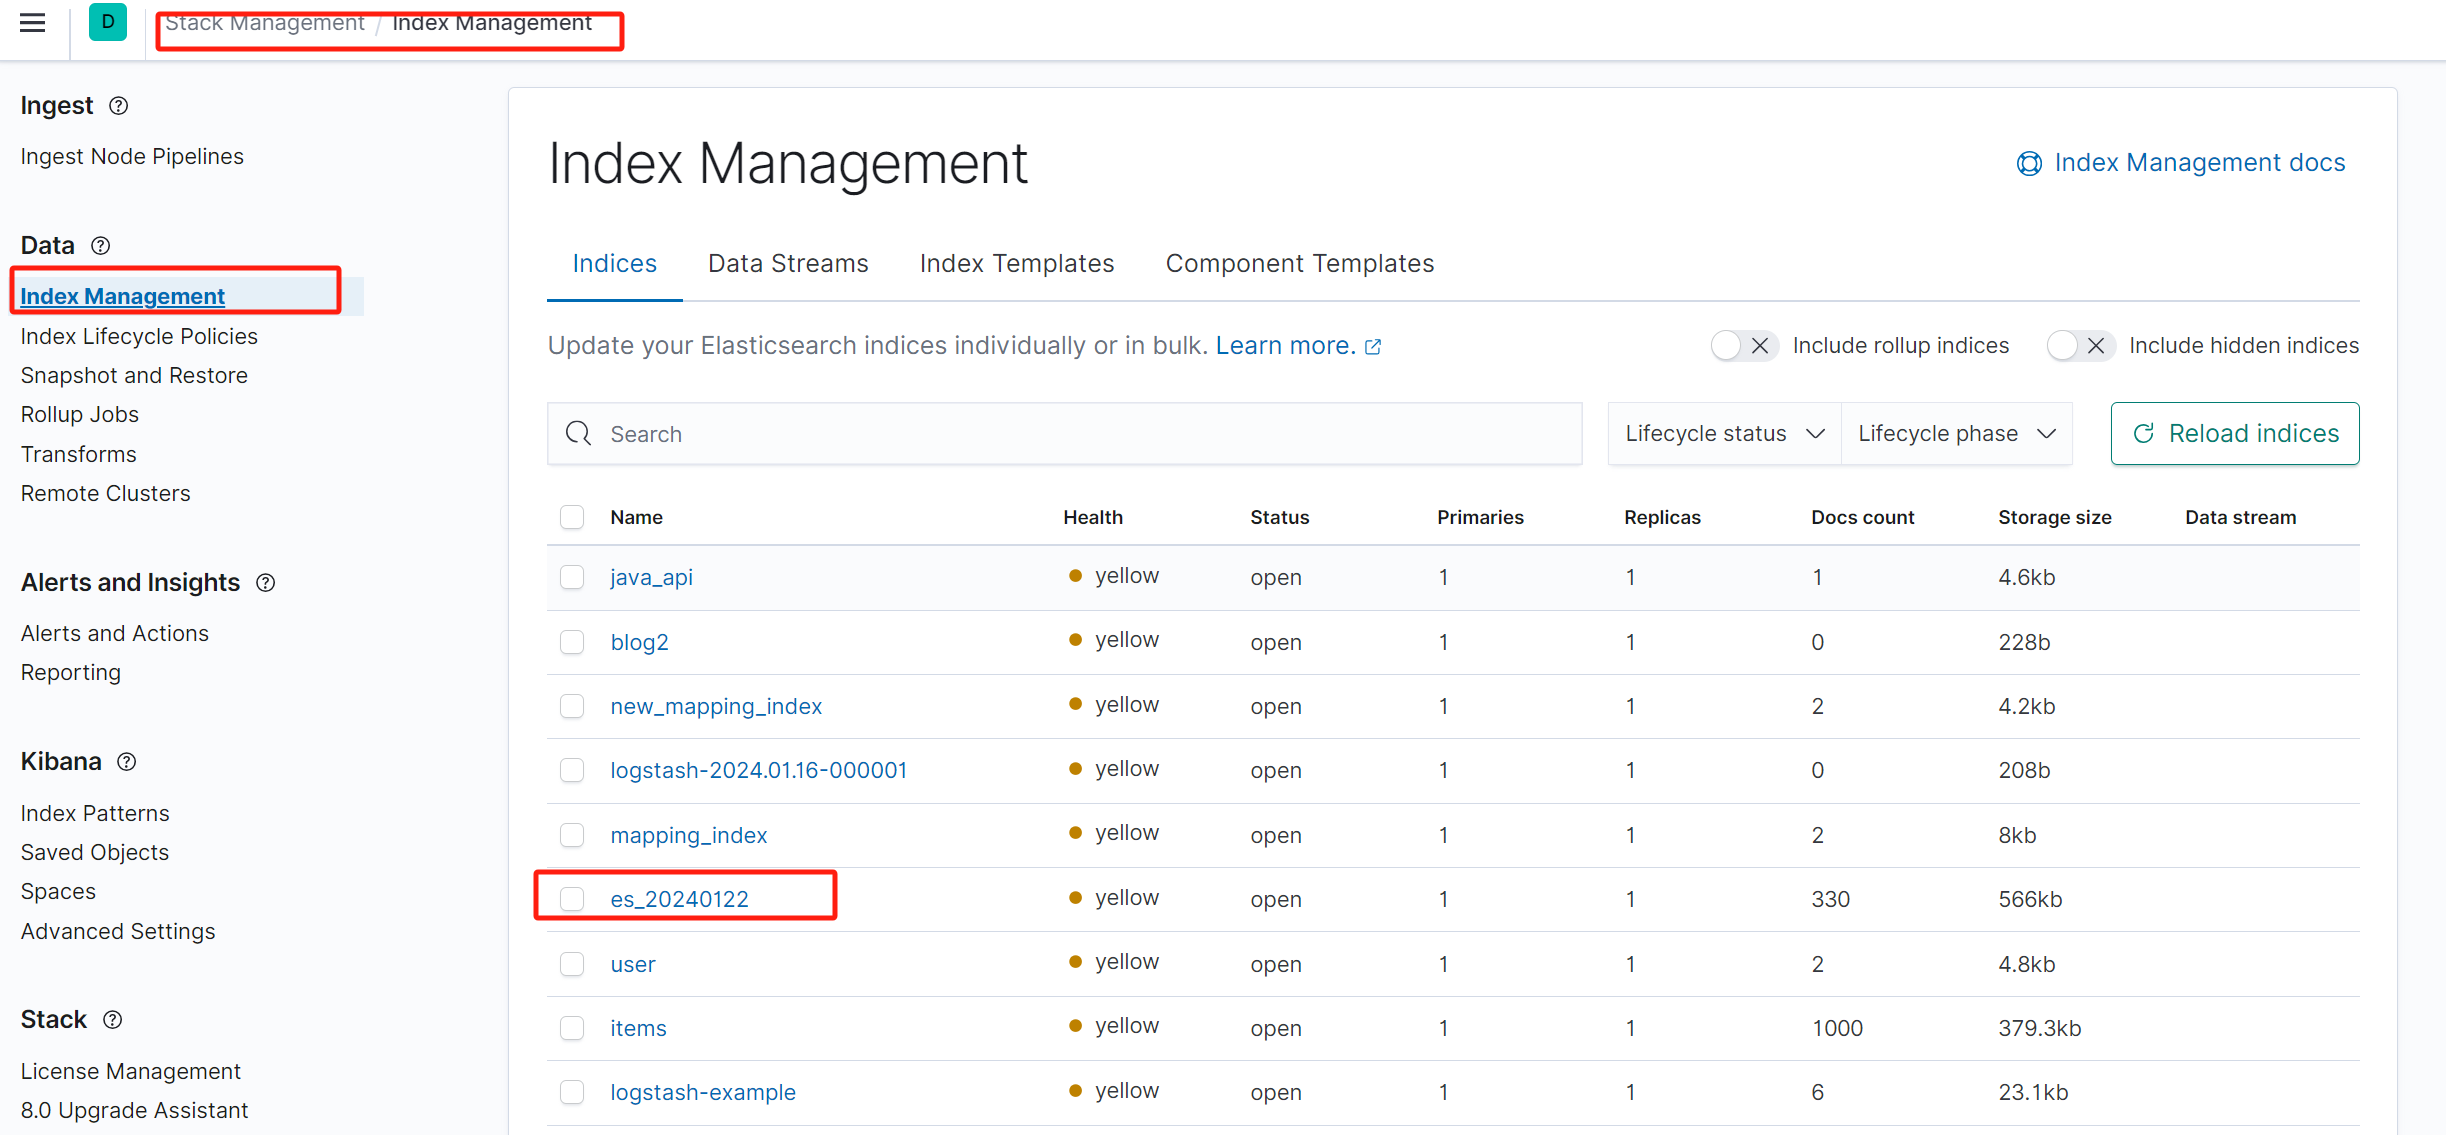Open License Management in sidebar
The width and height of the screenshot is (2446, 1135).
coord(131,1071)
